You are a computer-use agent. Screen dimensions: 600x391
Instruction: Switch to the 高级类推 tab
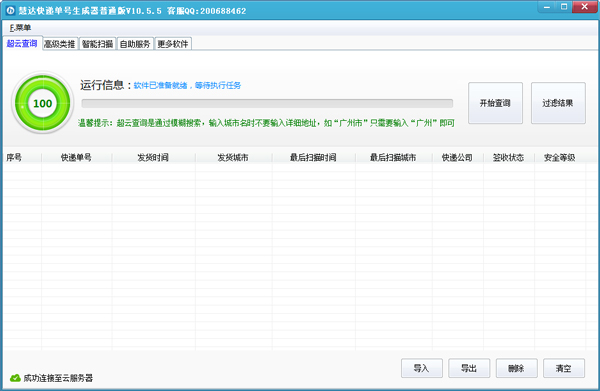[x=59, y=44]
